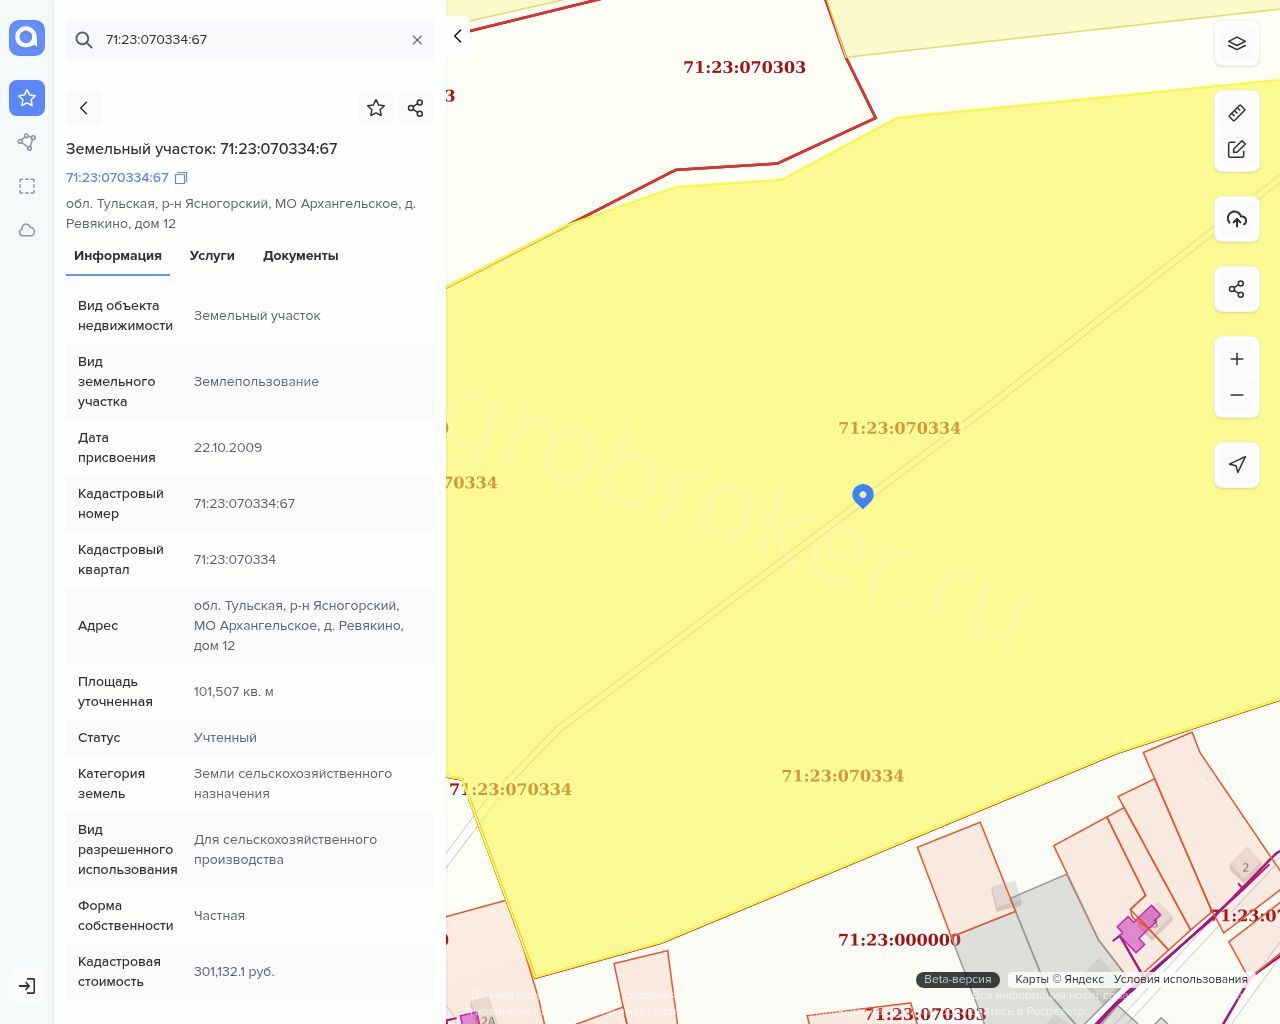Copy the cadastral number 71:23:070334:67
The height and width of the screenshot is (1024, 1280).
pos(181,178)
